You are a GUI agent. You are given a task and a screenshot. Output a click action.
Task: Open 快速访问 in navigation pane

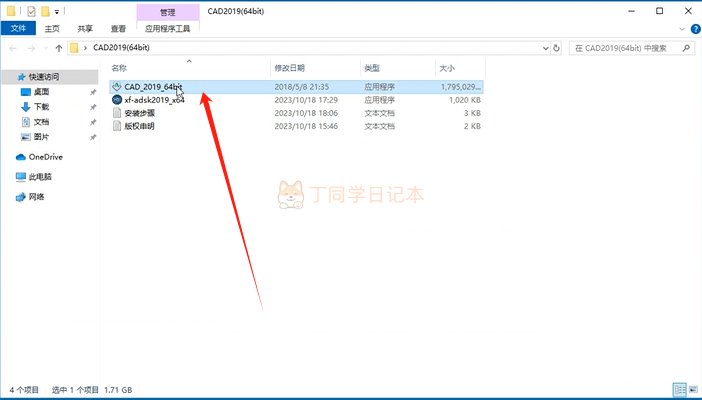44,77
